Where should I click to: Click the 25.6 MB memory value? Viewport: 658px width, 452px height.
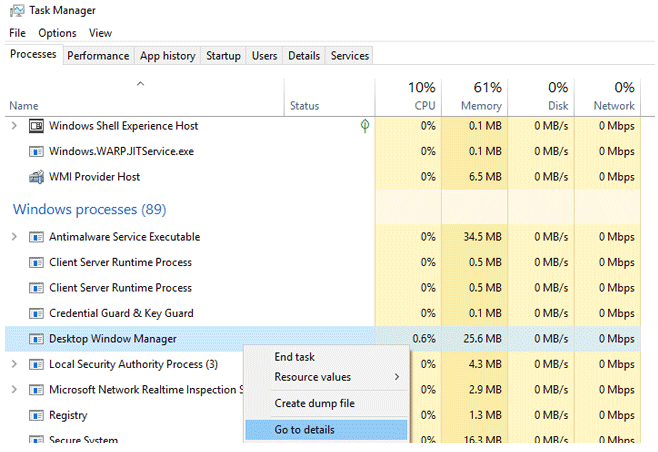(482, 339)
